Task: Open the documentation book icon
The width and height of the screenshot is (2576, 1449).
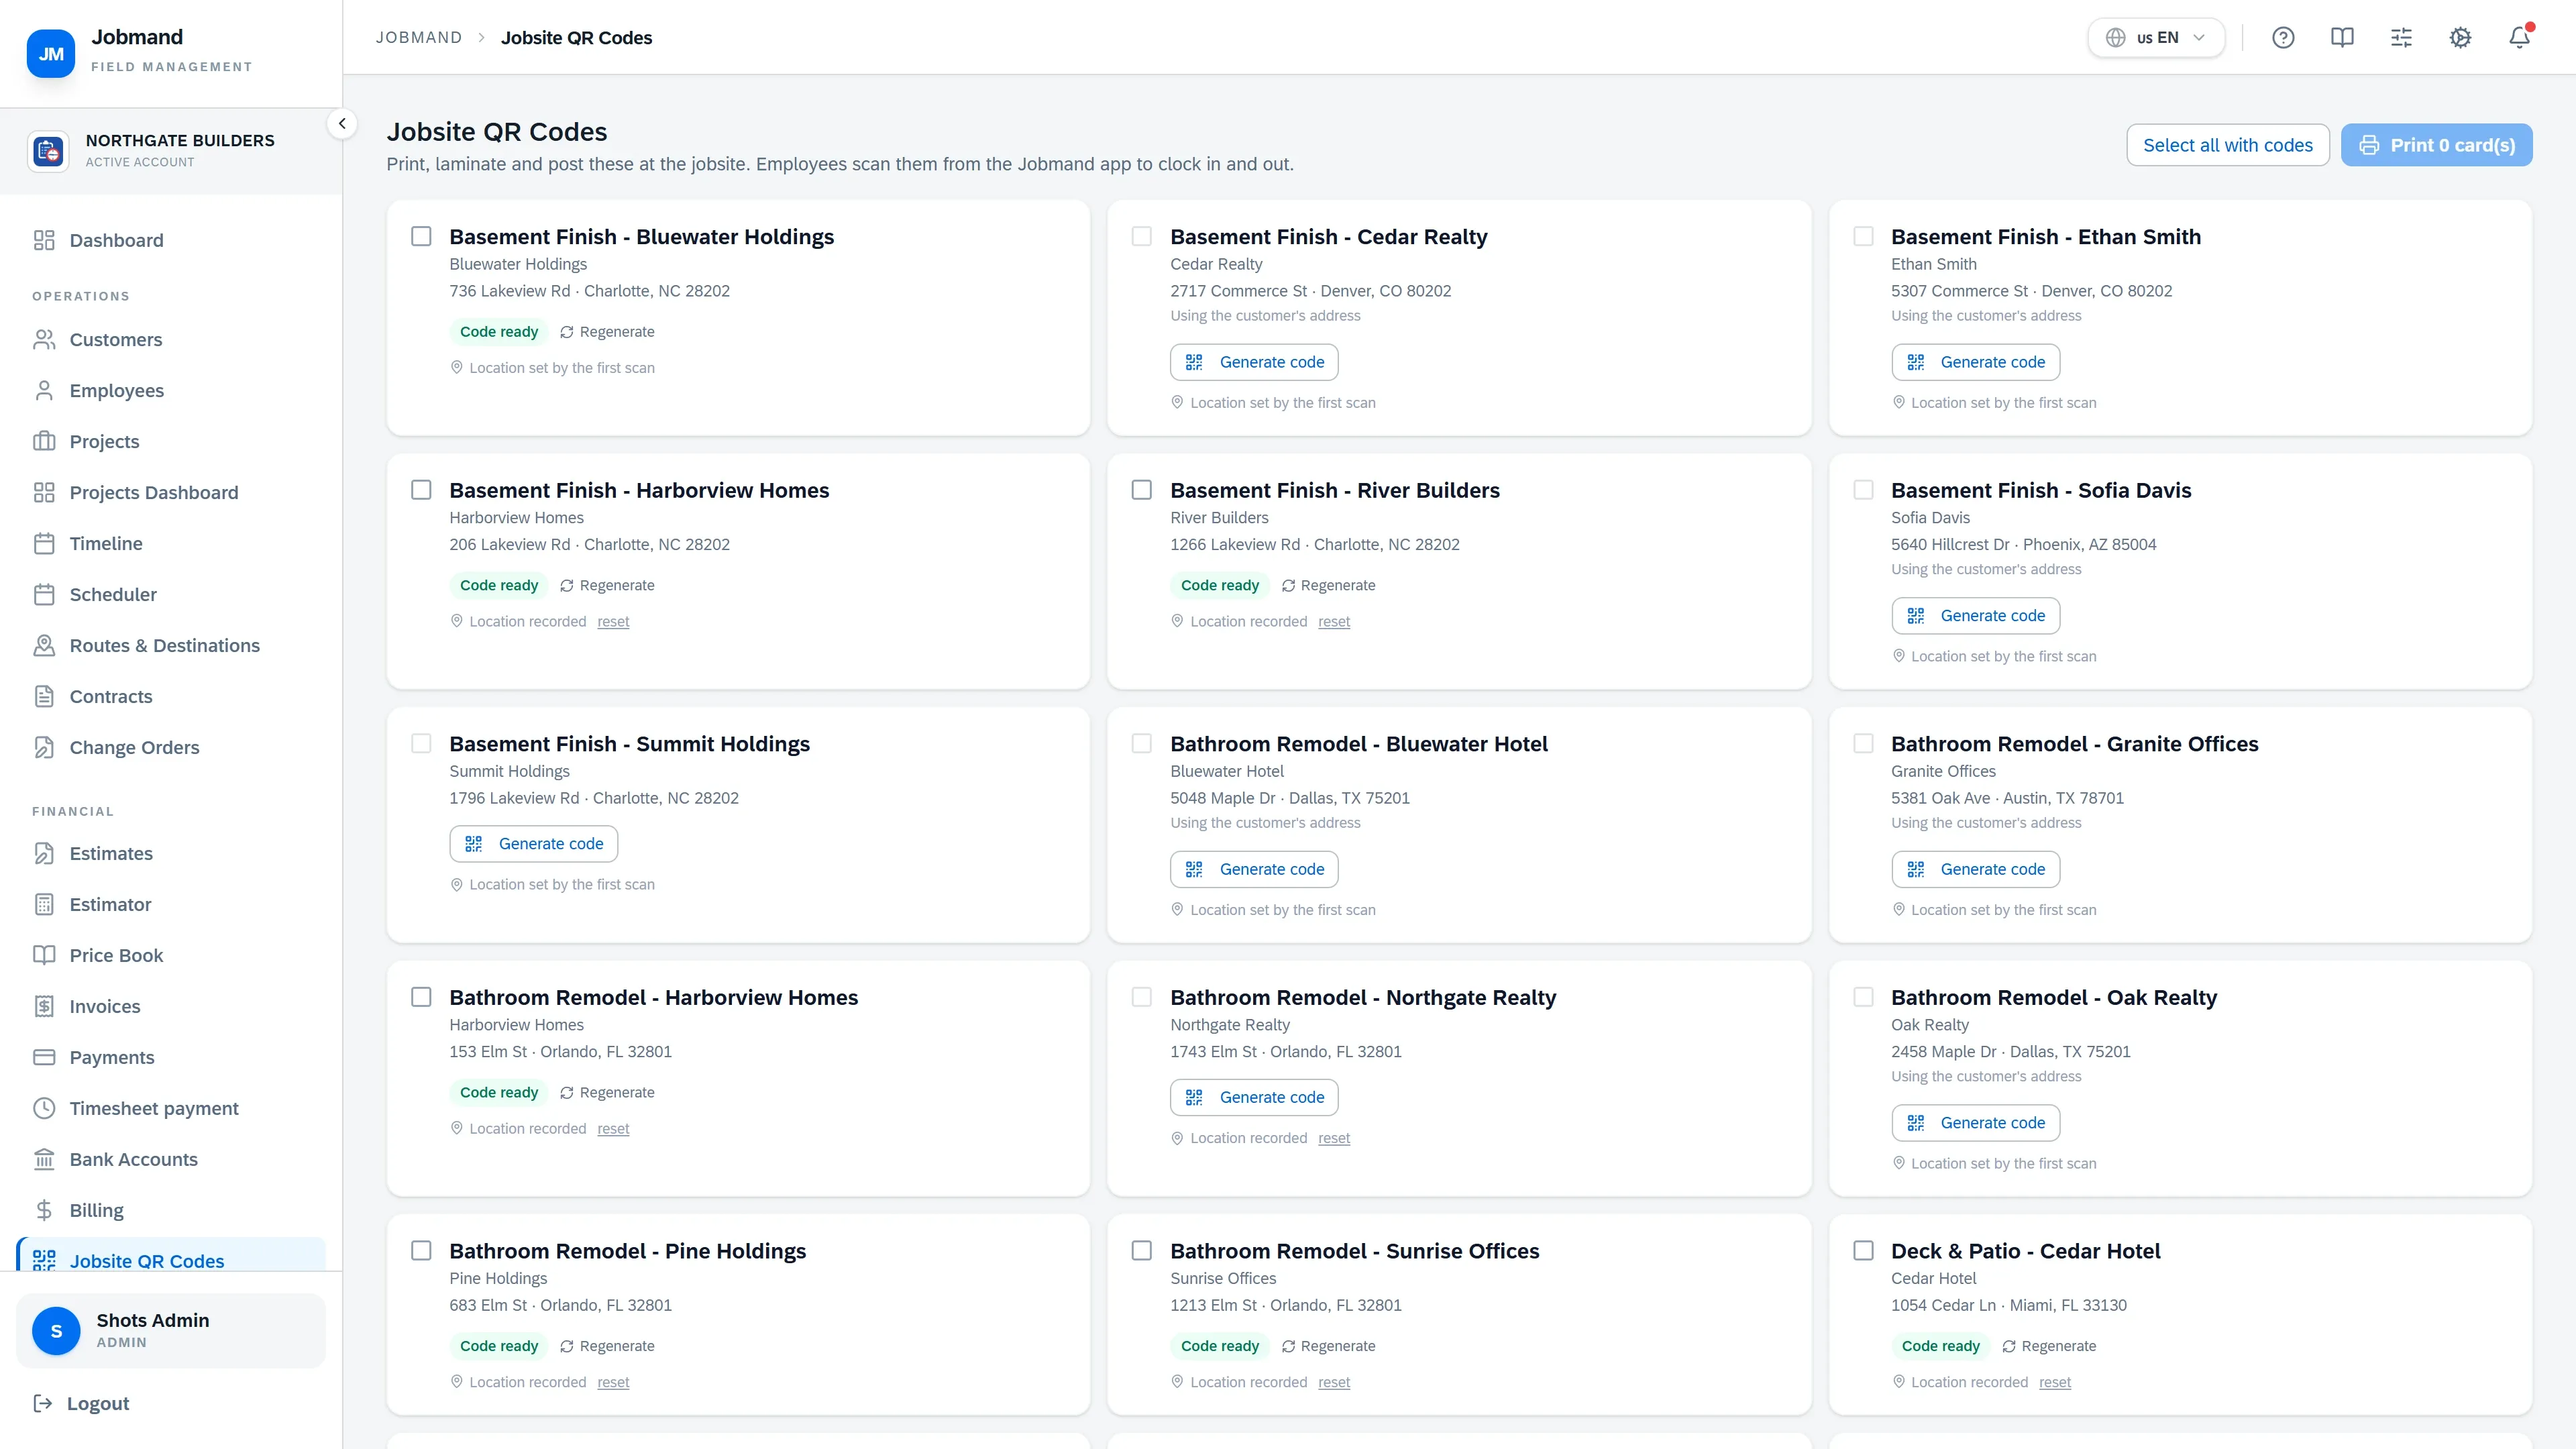Action: point(2342,38)
